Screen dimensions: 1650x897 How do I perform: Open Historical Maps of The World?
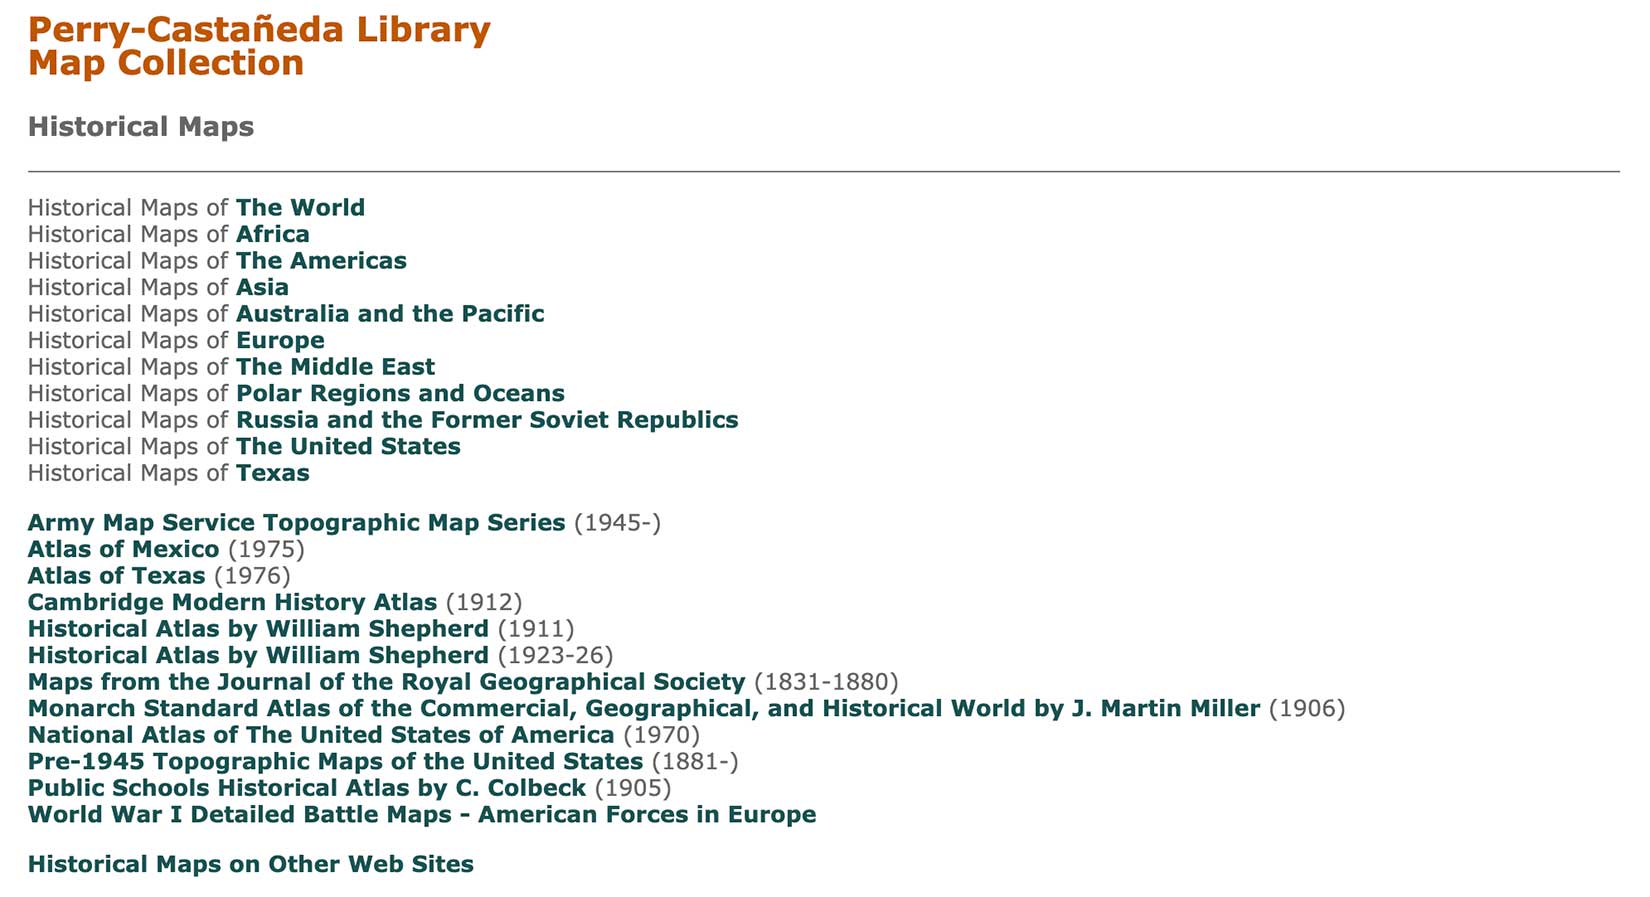click(x=300, y=208)
